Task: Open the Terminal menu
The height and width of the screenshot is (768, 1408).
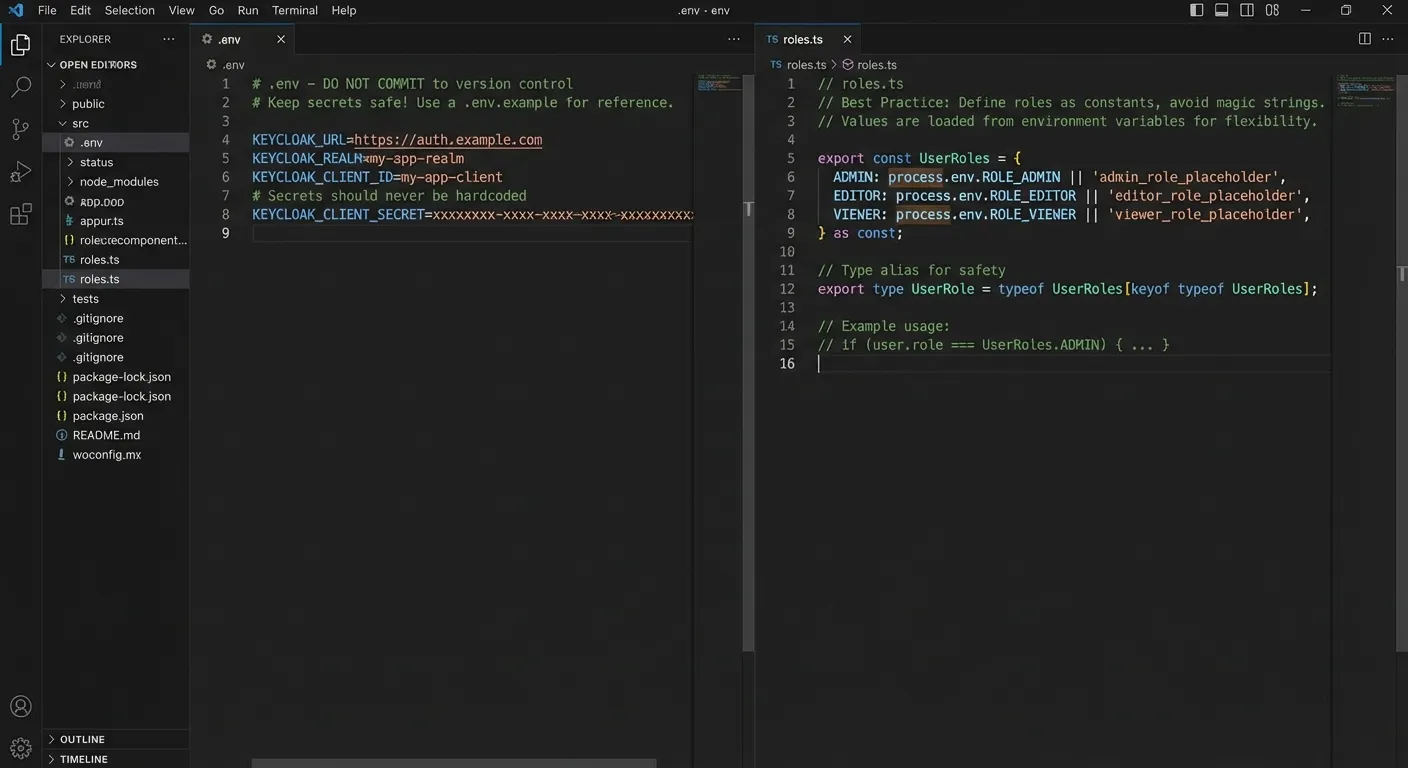Action: pos(294,10)
